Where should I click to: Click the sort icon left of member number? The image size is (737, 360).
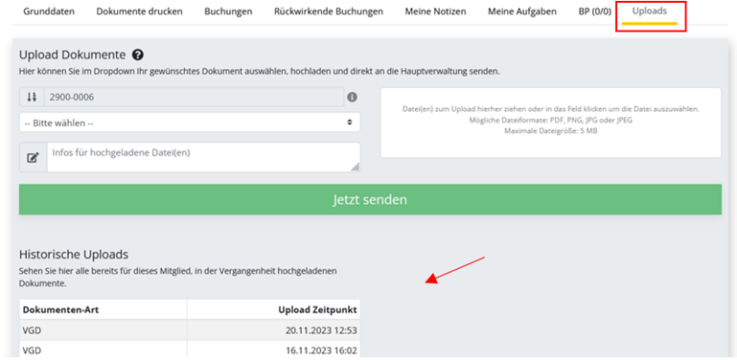click(x=31, y=97)
